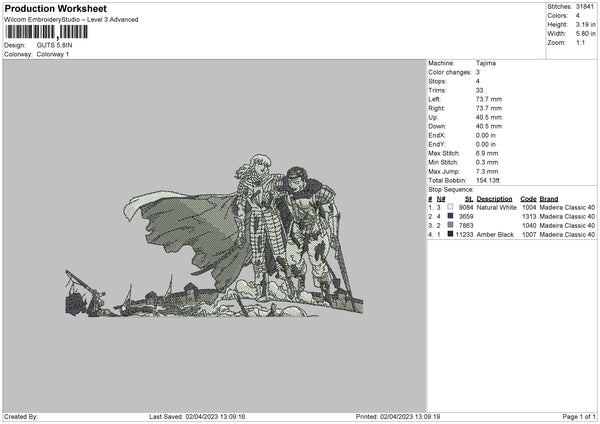The width and height of the screenshot is (600, 424).
Task: Select the Color changes value 3
Action: [478, 72]
